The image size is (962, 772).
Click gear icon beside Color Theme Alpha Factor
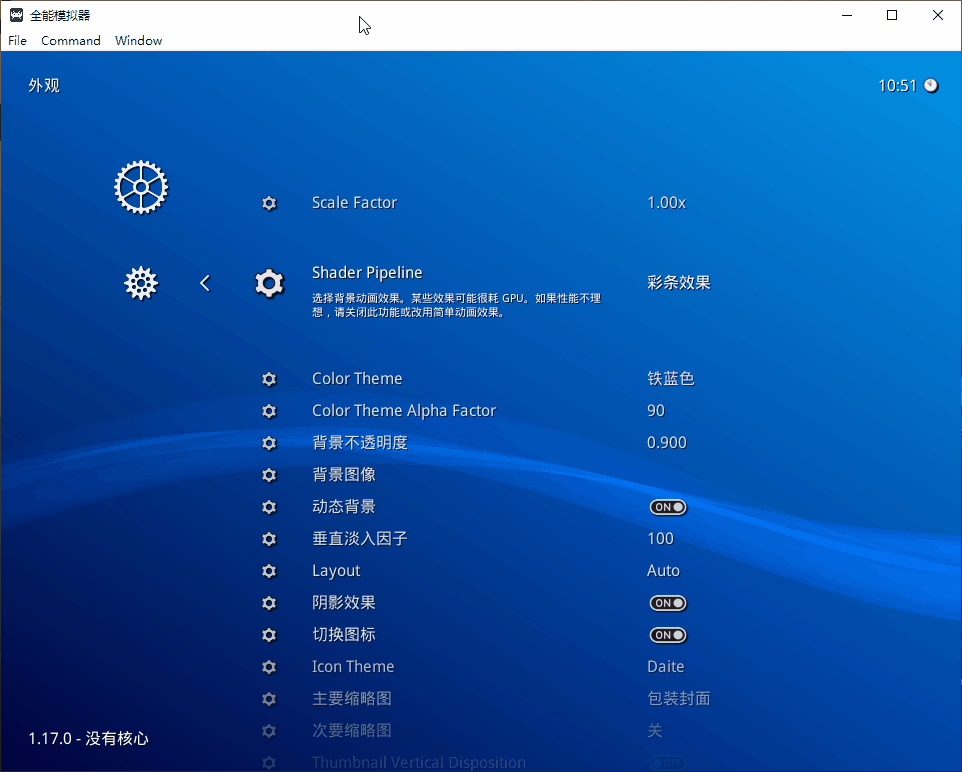click(x=269, y=411)
